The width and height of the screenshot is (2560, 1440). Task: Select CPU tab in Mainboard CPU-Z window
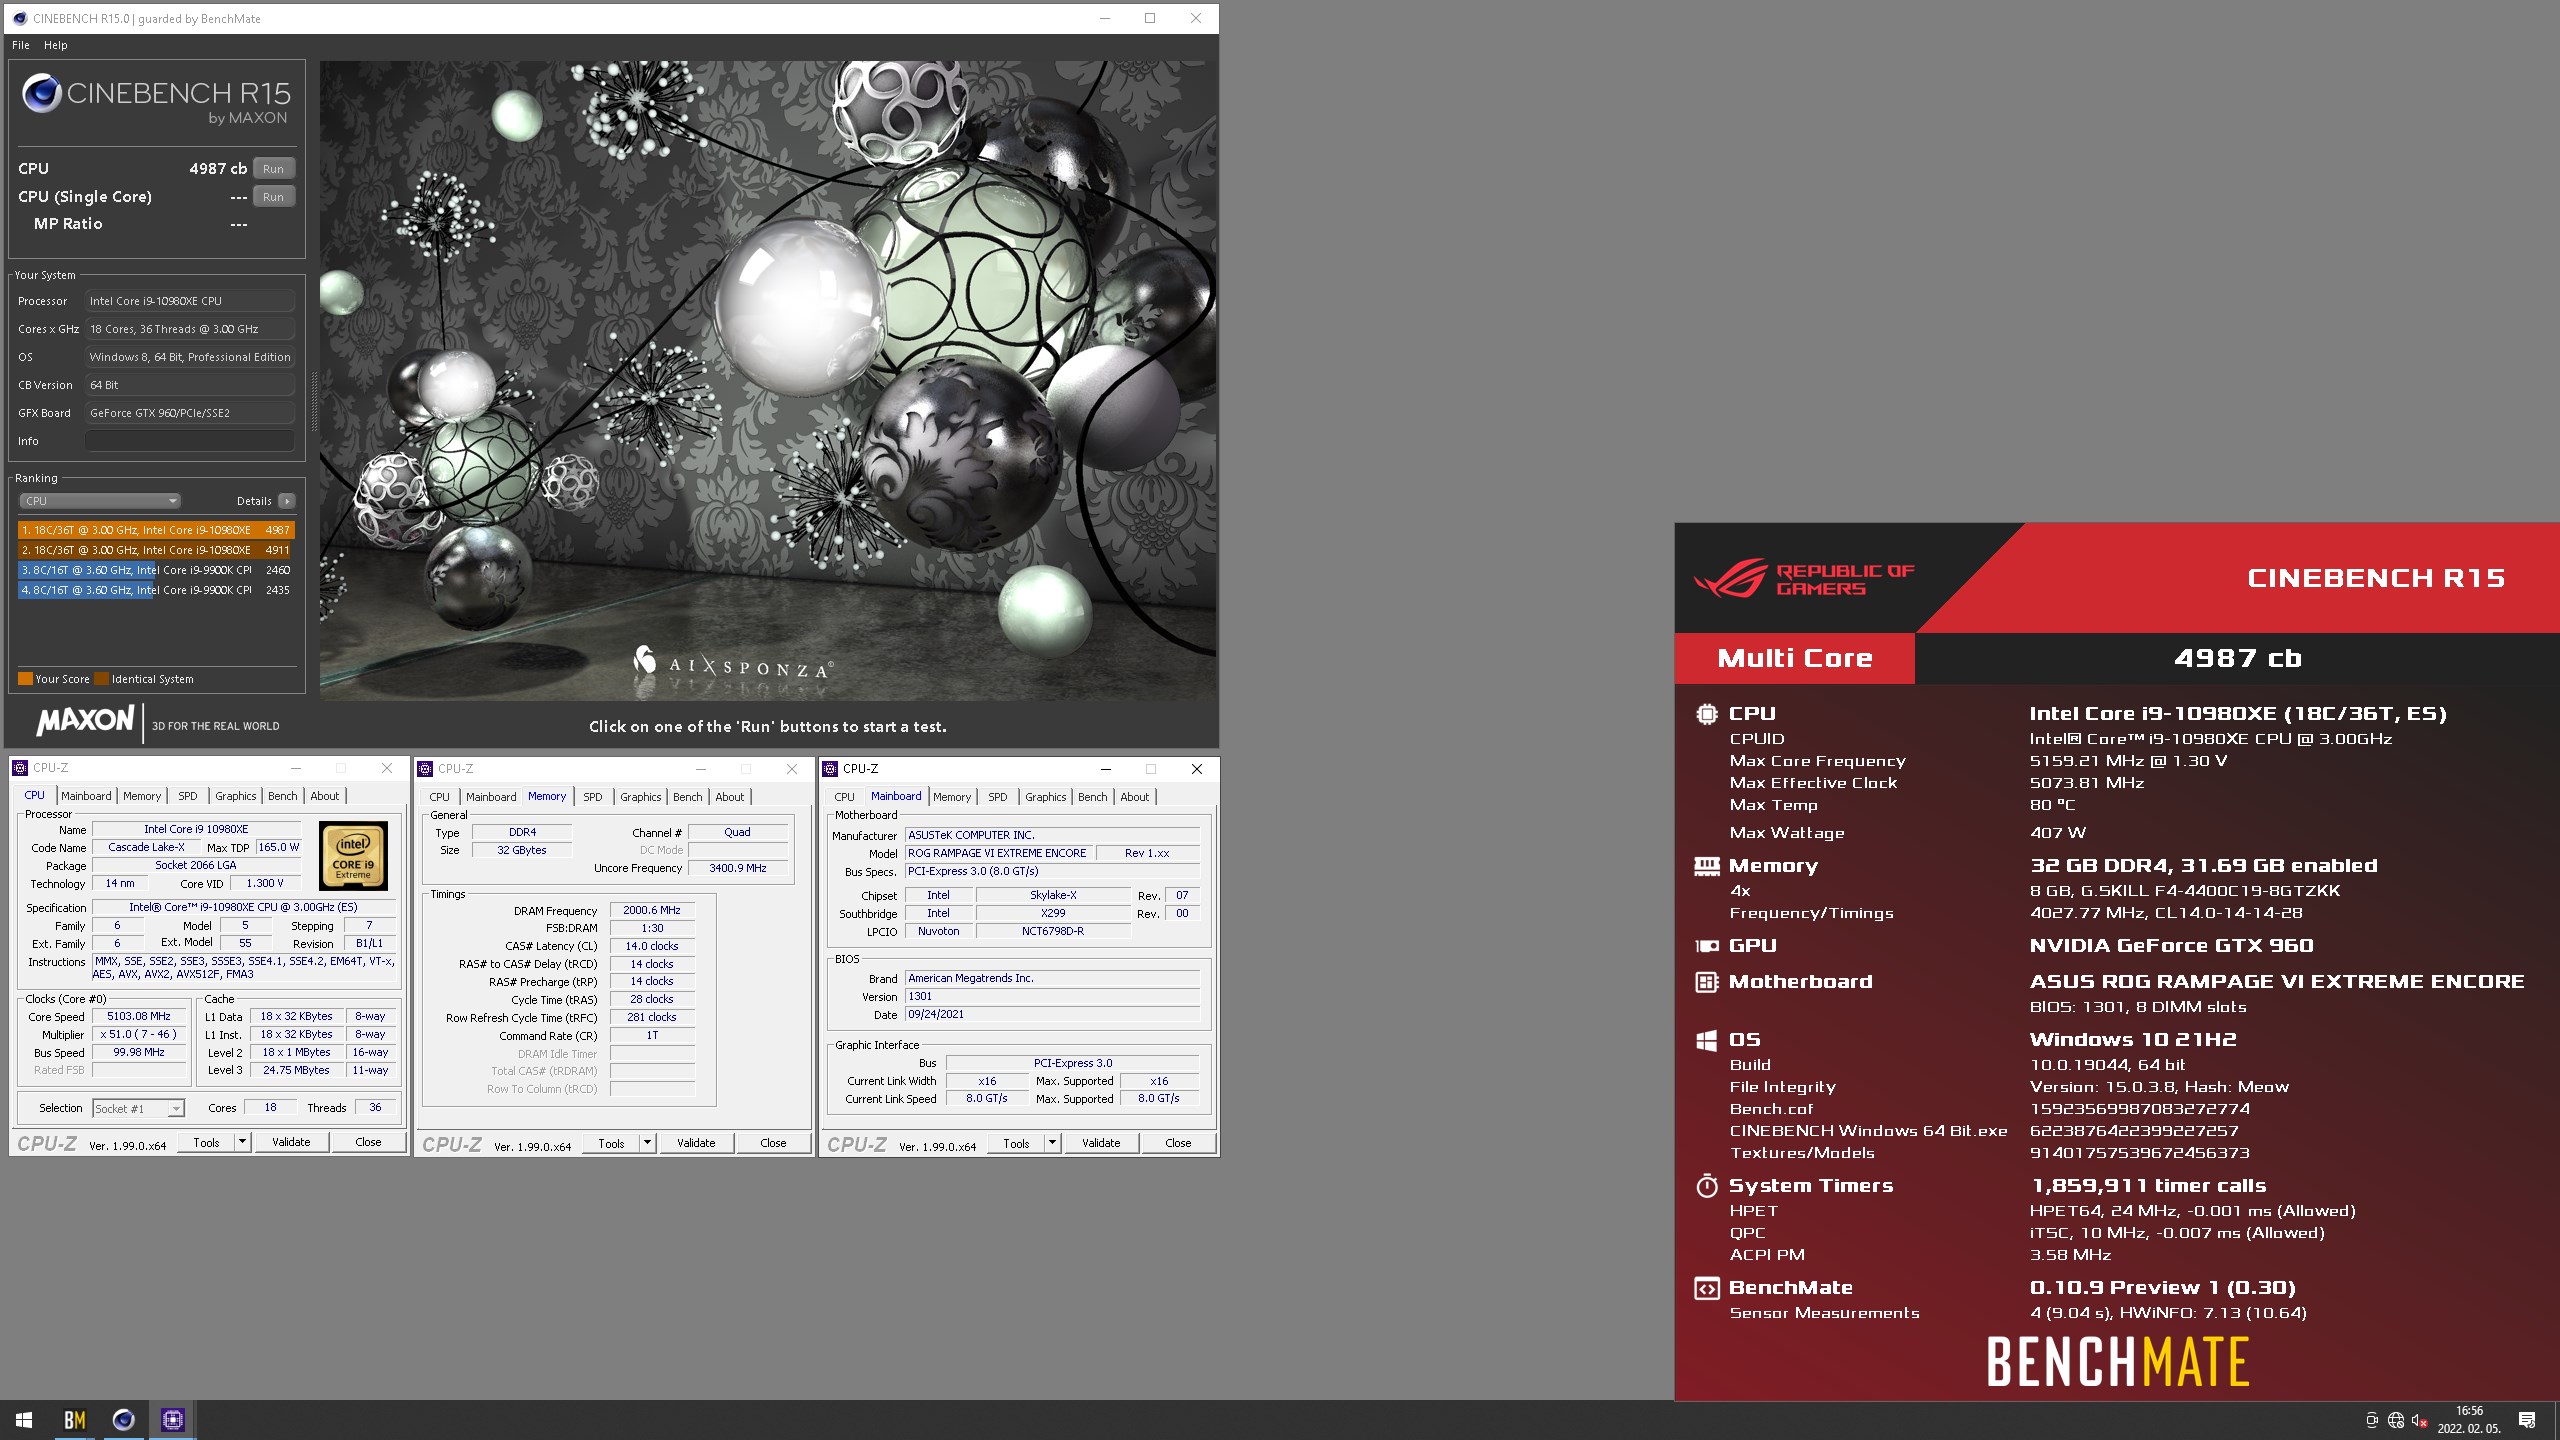(845, 797)
